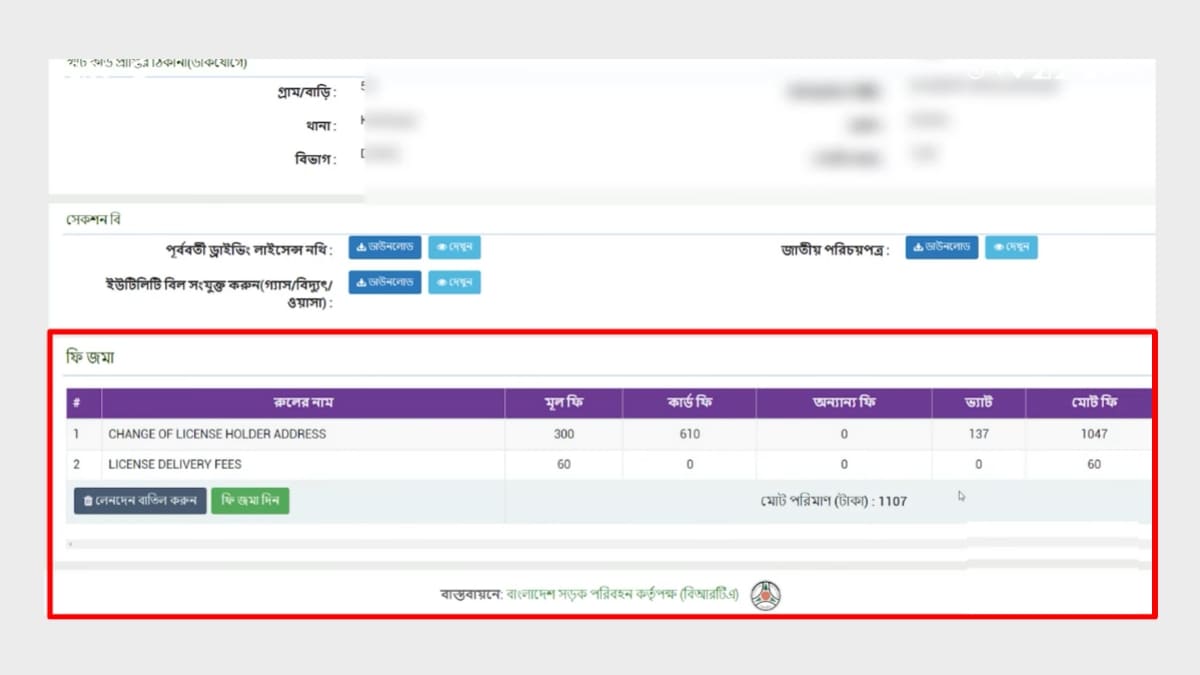Click the horizontal scrollbar below the fee table

click(600, 543)
